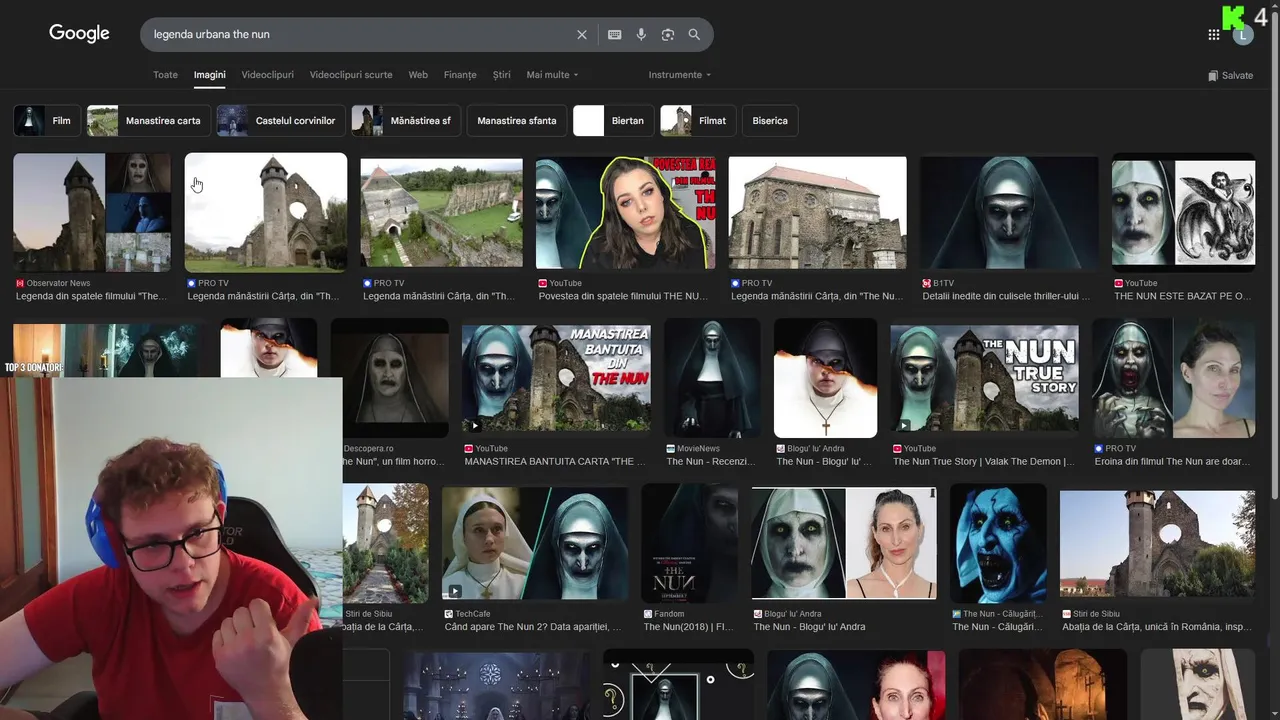Open the Observator News collage thumbnail
This screenshot has width=1280, height=720.
92,212
